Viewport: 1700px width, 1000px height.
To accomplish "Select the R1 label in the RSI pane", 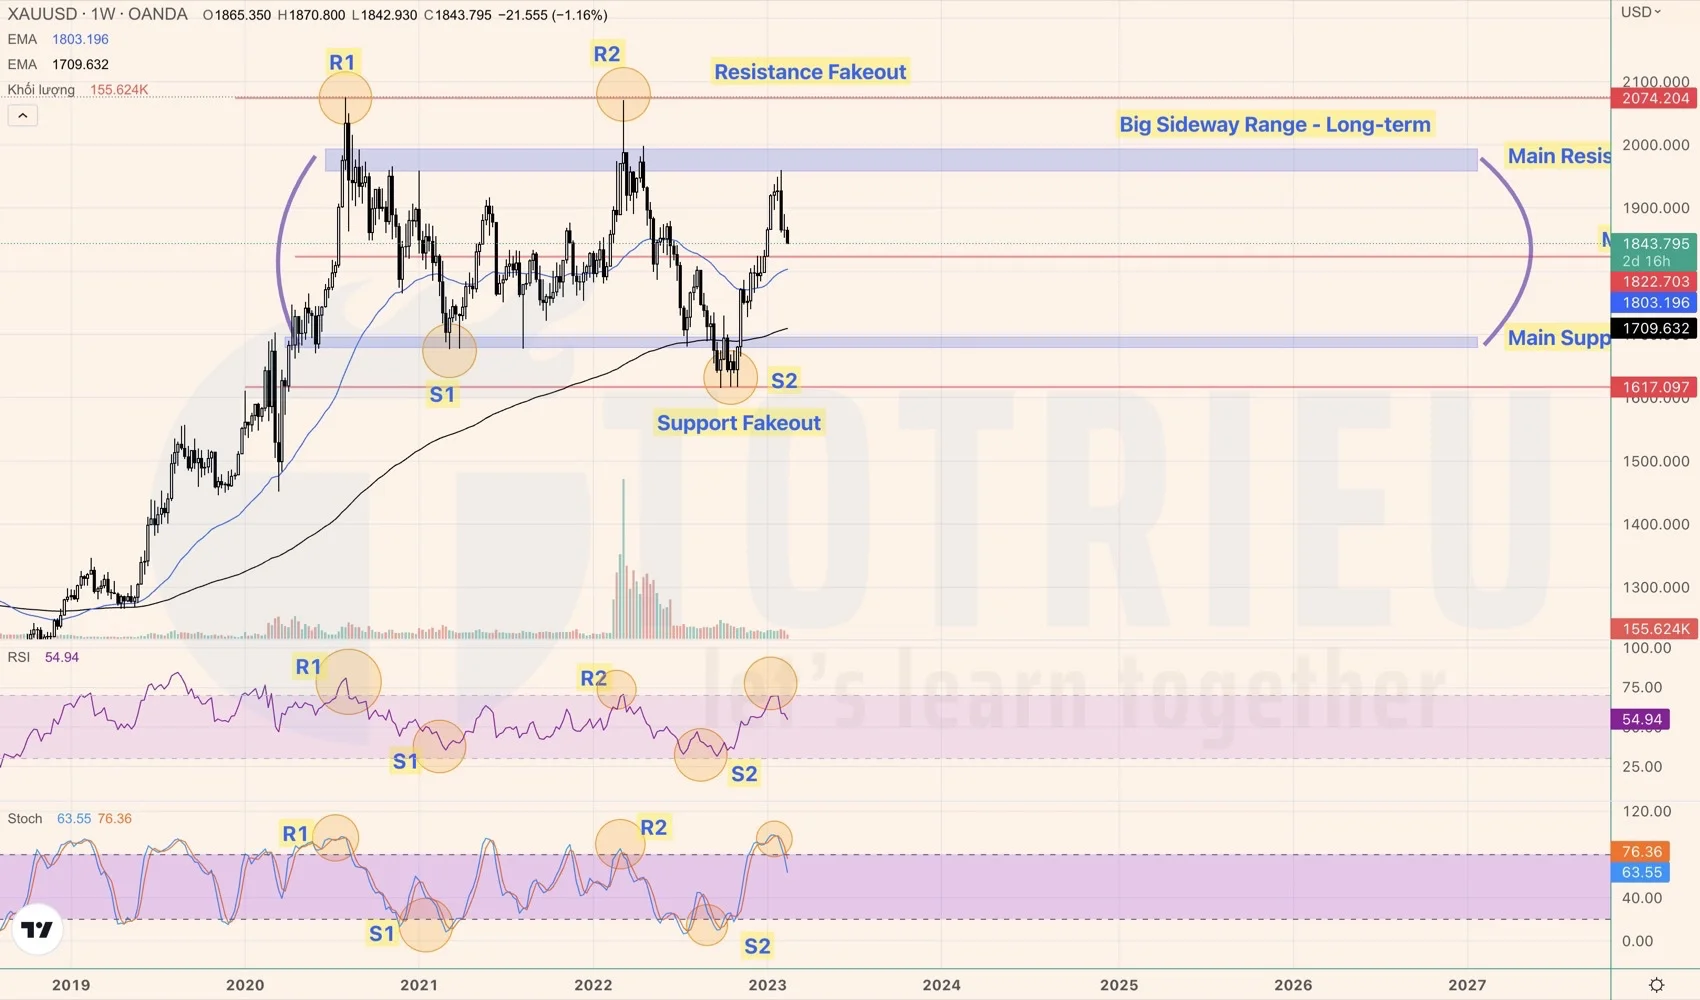I will coord(309,666).
